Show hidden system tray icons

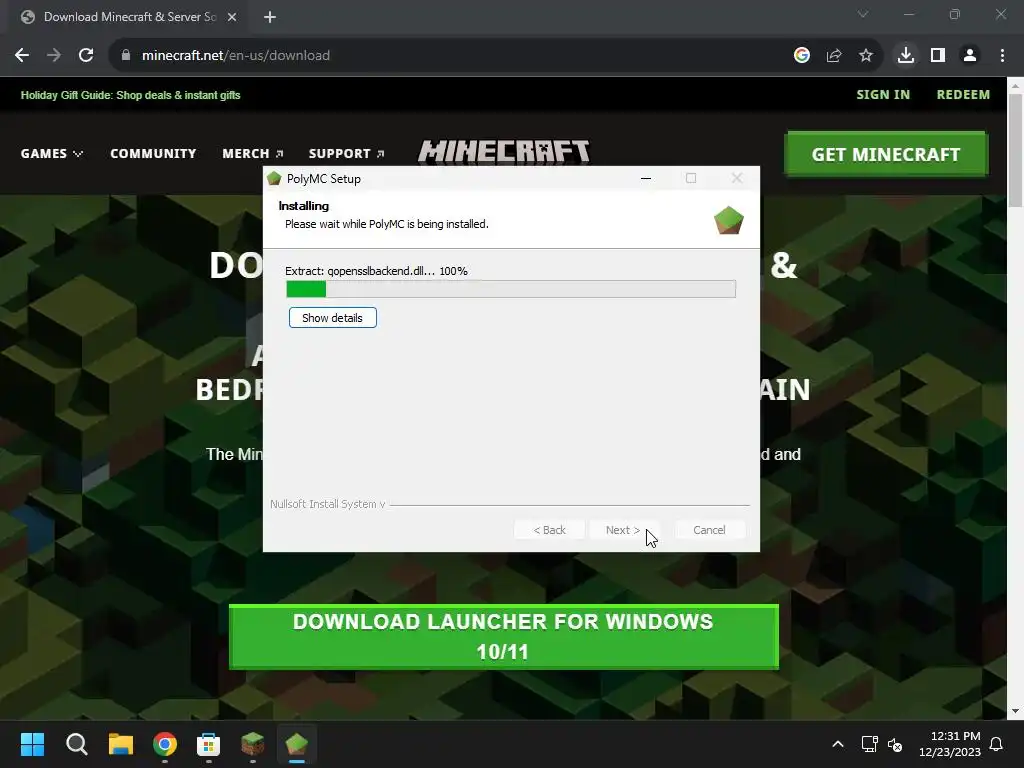[838, 744]
